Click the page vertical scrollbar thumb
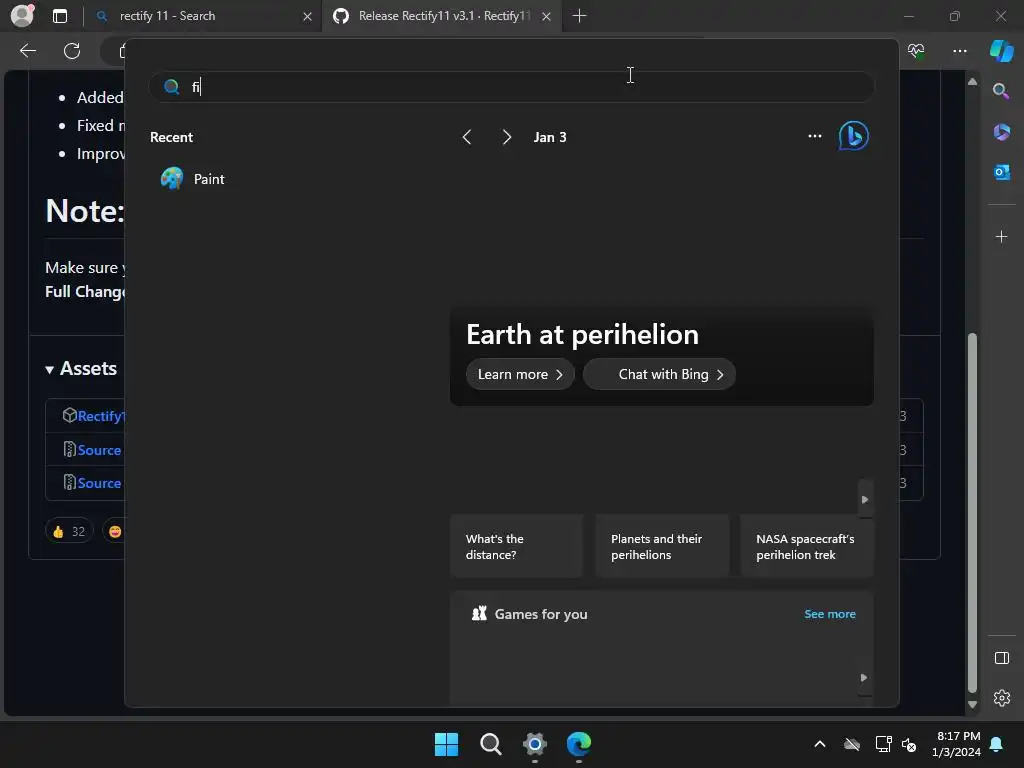Viewport: 1024px width, 768px height. point(972,513)
